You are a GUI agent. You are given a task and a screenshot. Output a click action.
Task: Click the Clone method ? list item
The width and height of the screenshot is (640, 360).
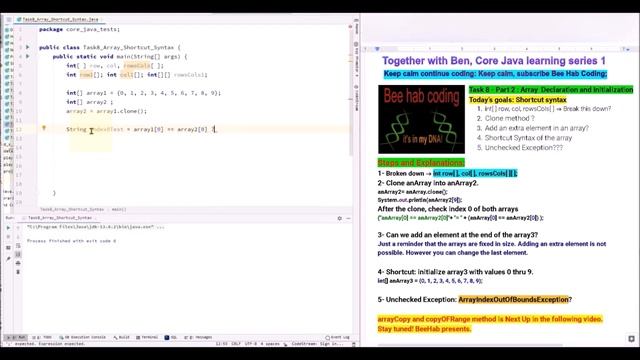pos(509,118)
